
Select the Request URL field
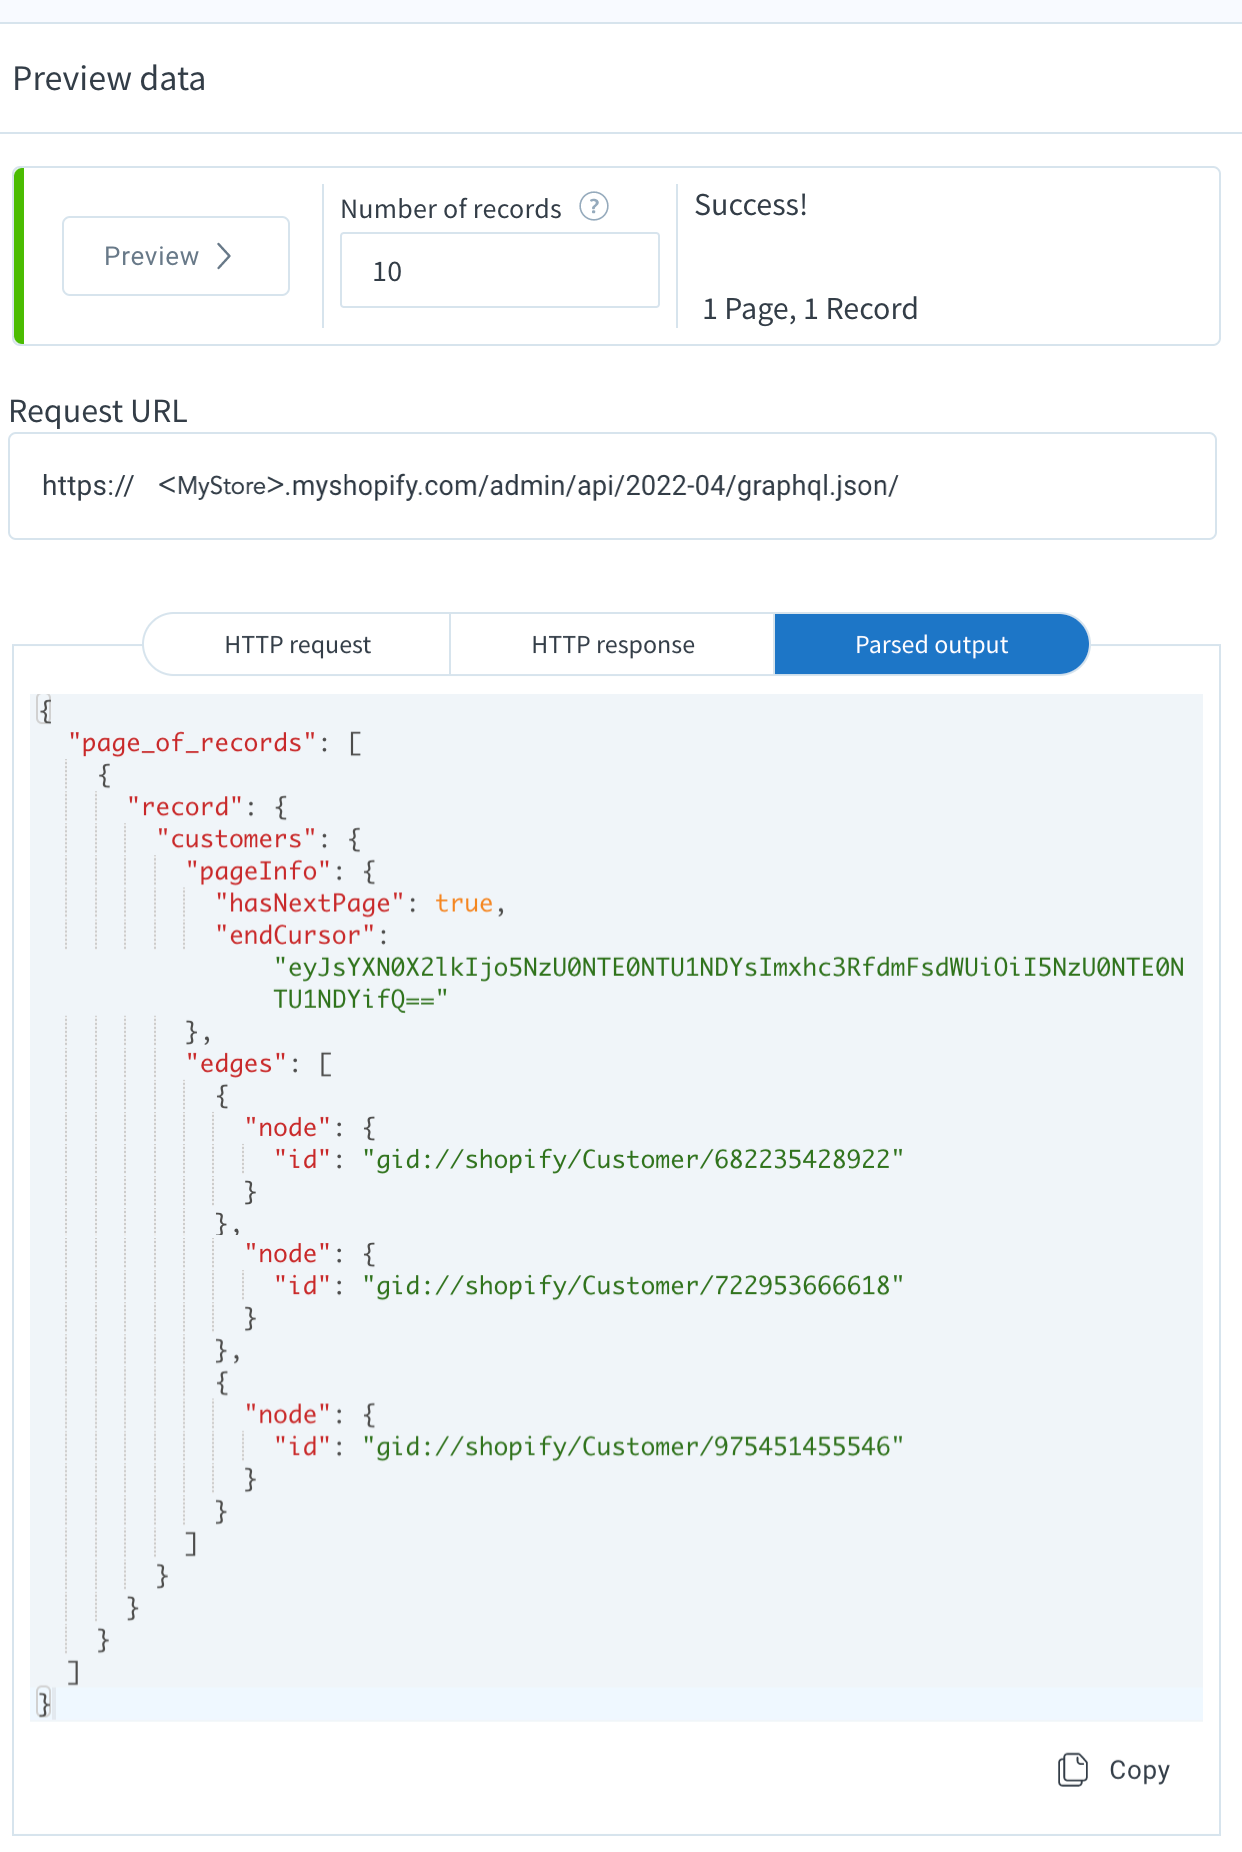(612, 486)
